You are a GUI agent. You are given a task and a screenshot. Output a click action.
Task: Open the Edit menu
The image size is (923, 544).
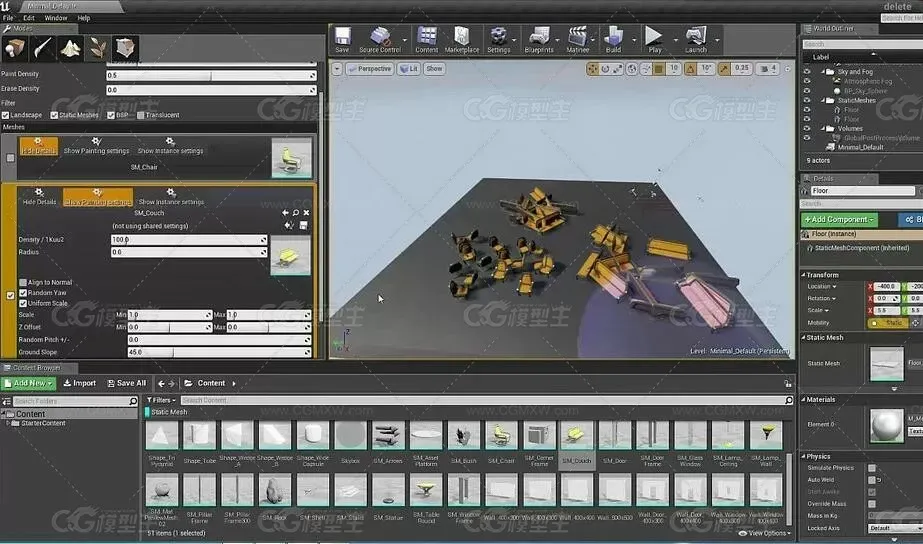point(29,18)
